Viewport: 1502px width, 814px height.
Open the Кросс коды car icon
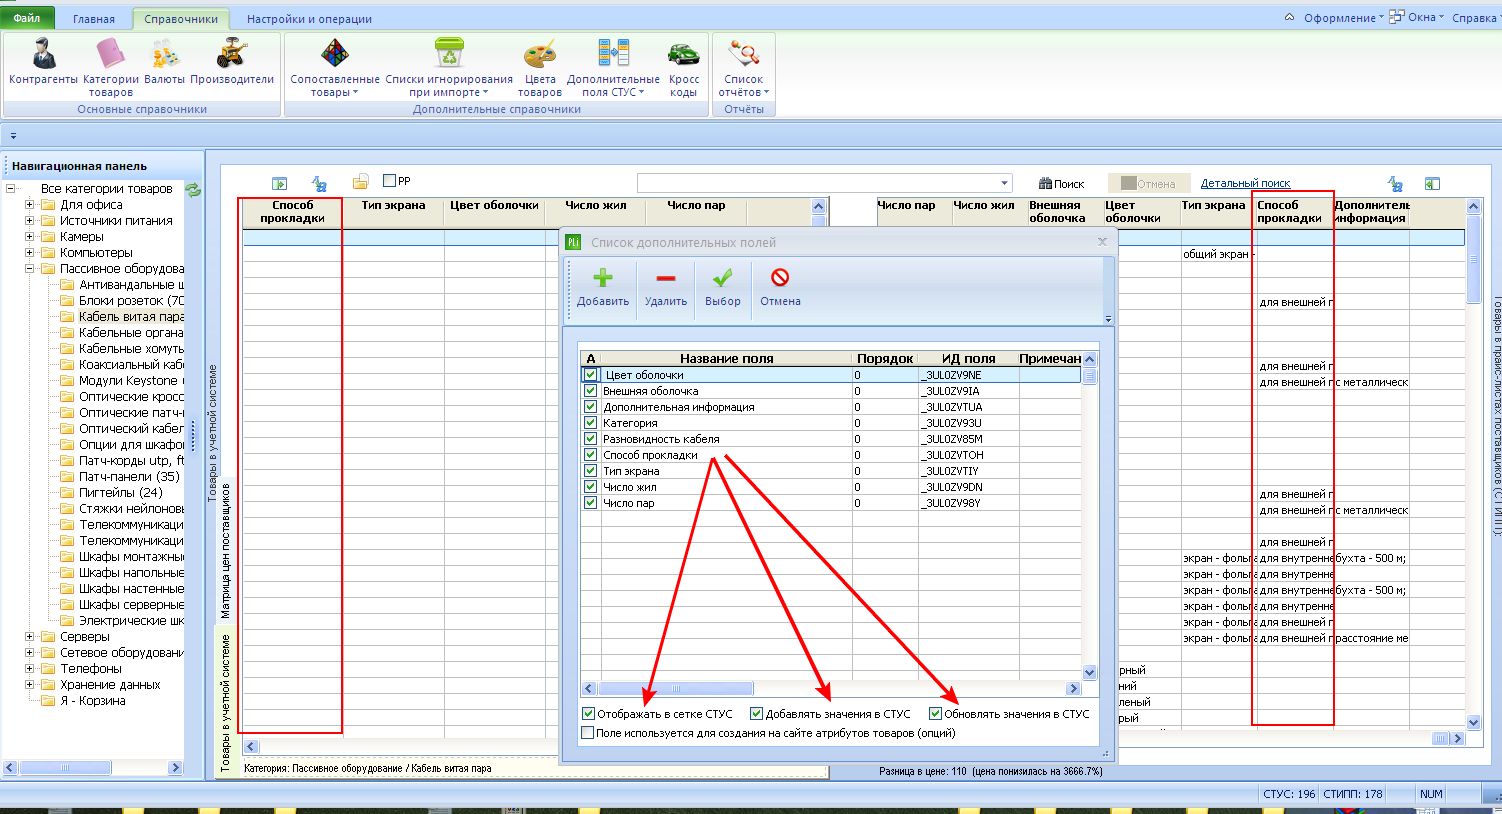point(684,53)
